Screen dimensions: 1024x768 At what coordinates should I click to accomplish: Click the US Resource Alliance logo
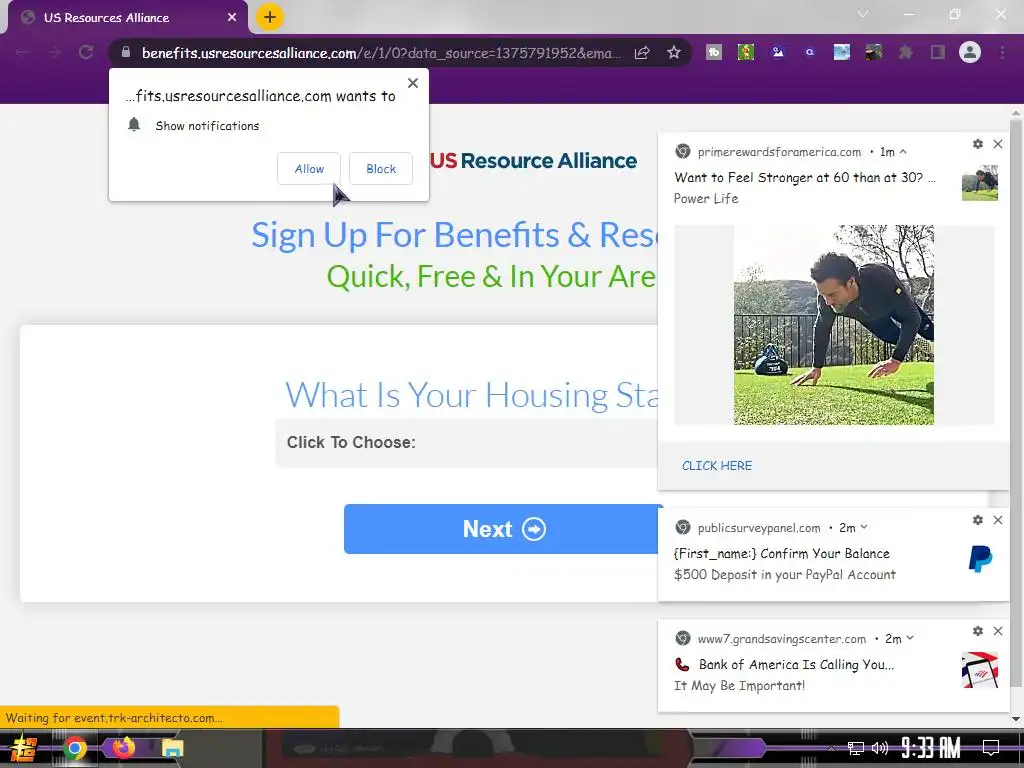pos(533,161)
